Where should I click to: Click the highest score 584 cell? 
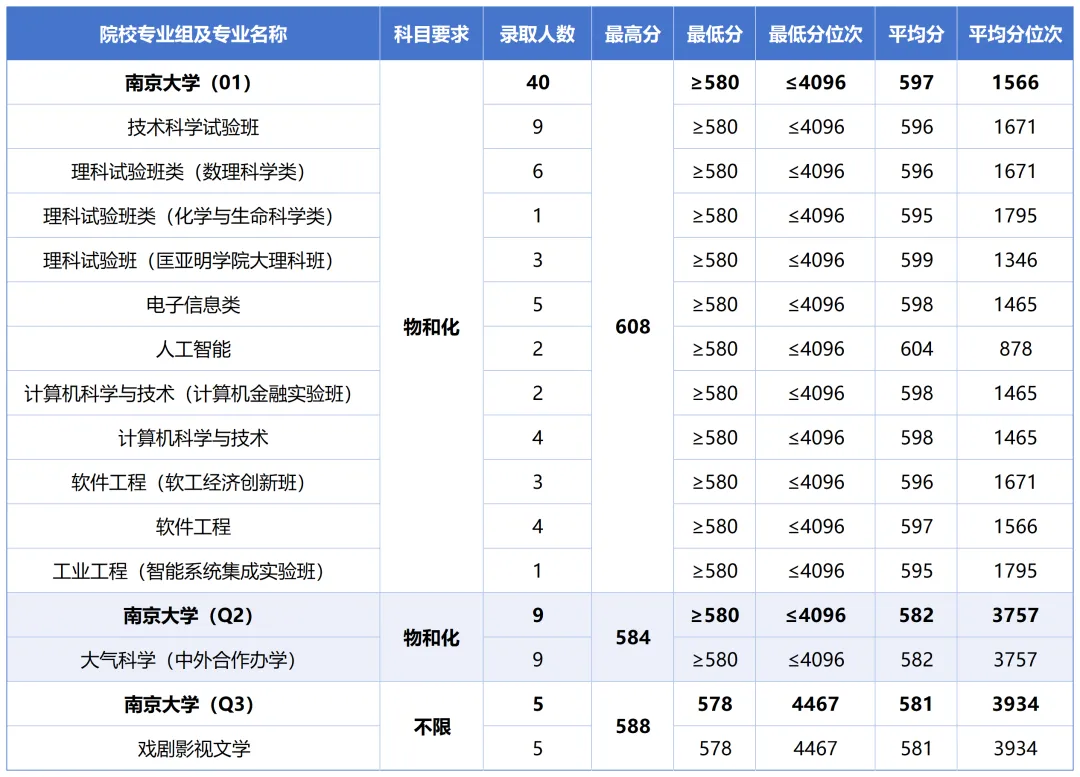click(x=632, y=637)
